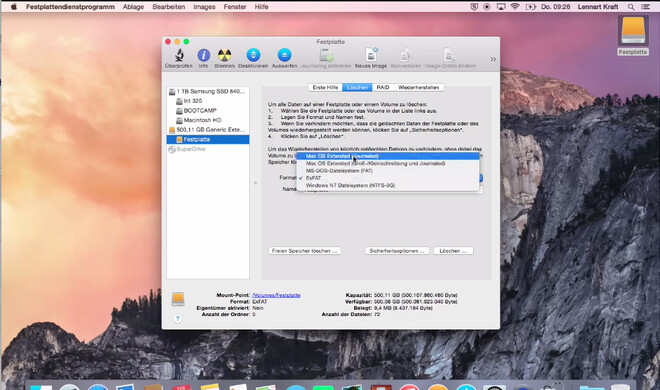Choose MS-DOS-Dateisystem (FAT) format

point(388,171)
